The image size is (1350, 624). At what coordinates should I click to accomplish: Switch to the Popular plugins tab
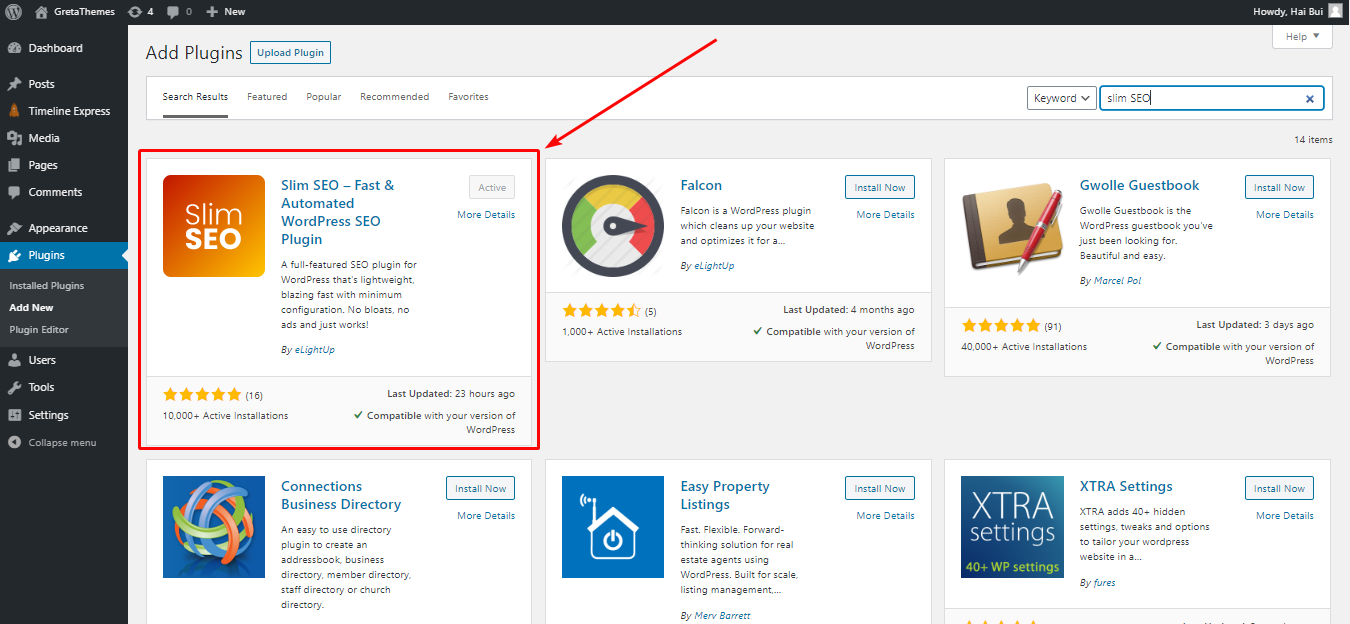323,96
